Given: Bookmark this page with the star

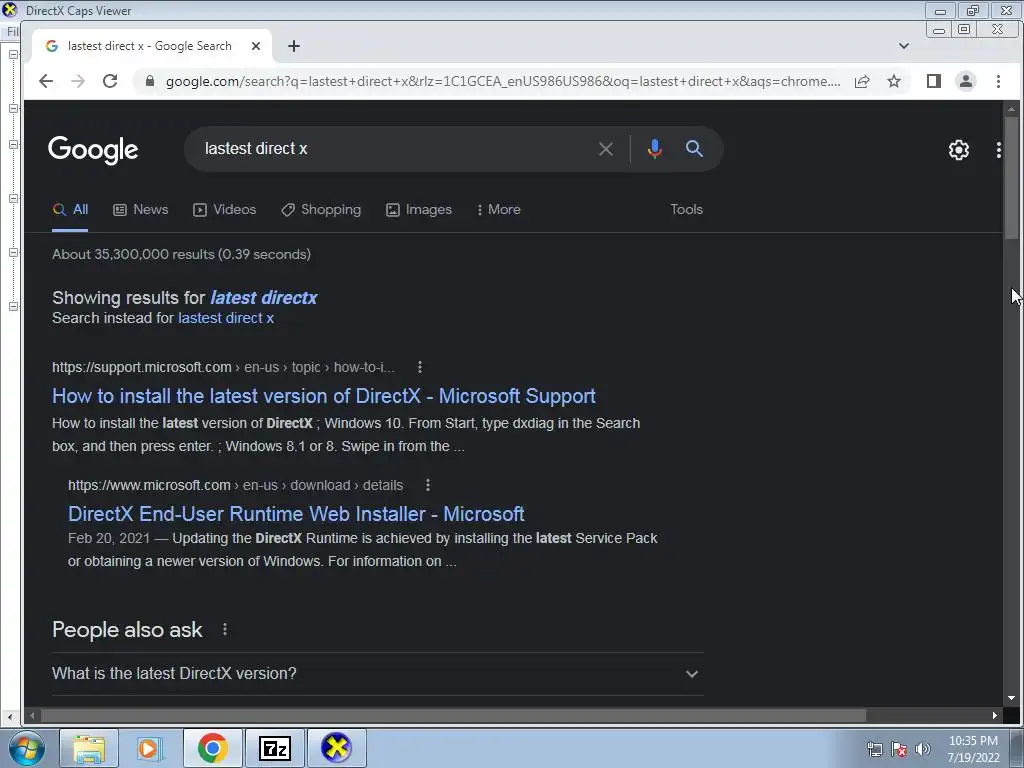Looking at the screenshot, I should tap(894, 81).
